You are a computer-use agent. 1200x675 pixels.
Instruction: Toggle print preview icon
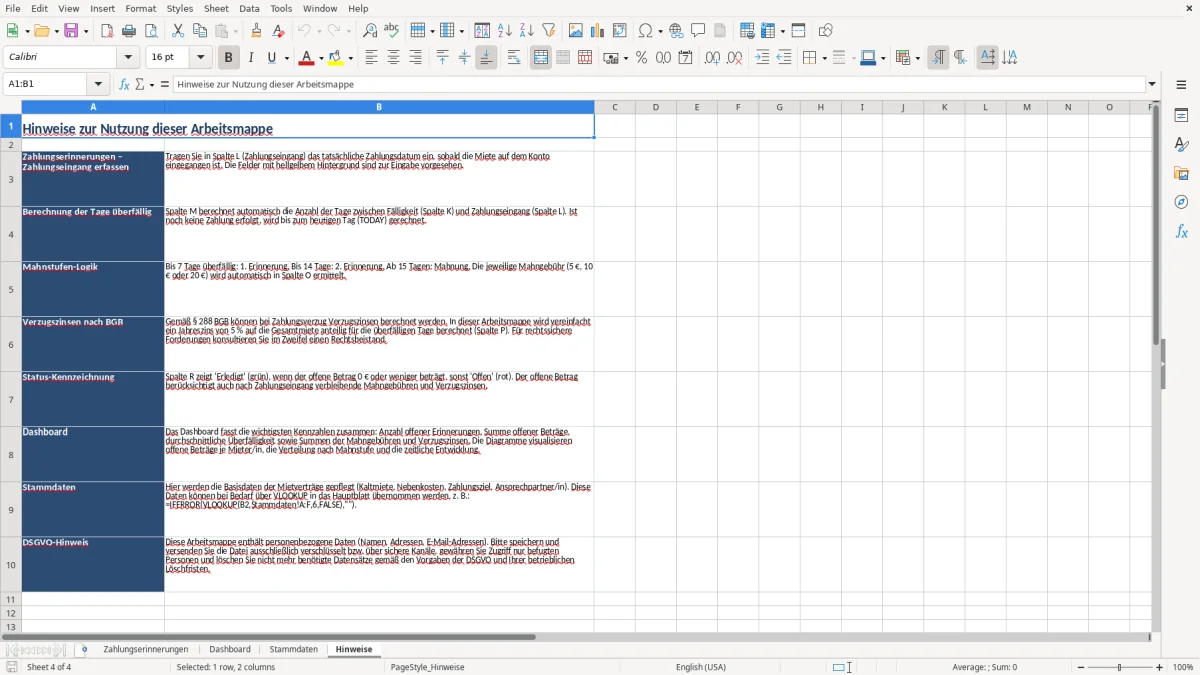[x=150, y=31]
